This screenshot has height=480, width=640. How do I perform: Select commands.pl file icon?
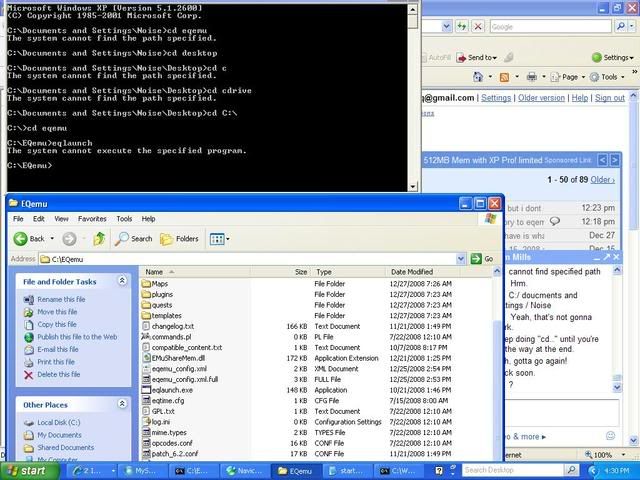click(146, 337)
